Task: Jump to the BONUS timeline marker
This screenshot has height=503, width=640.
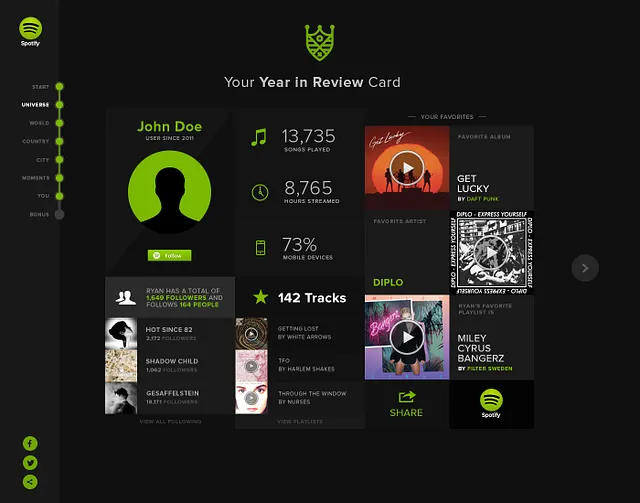Action: point(59,214)
